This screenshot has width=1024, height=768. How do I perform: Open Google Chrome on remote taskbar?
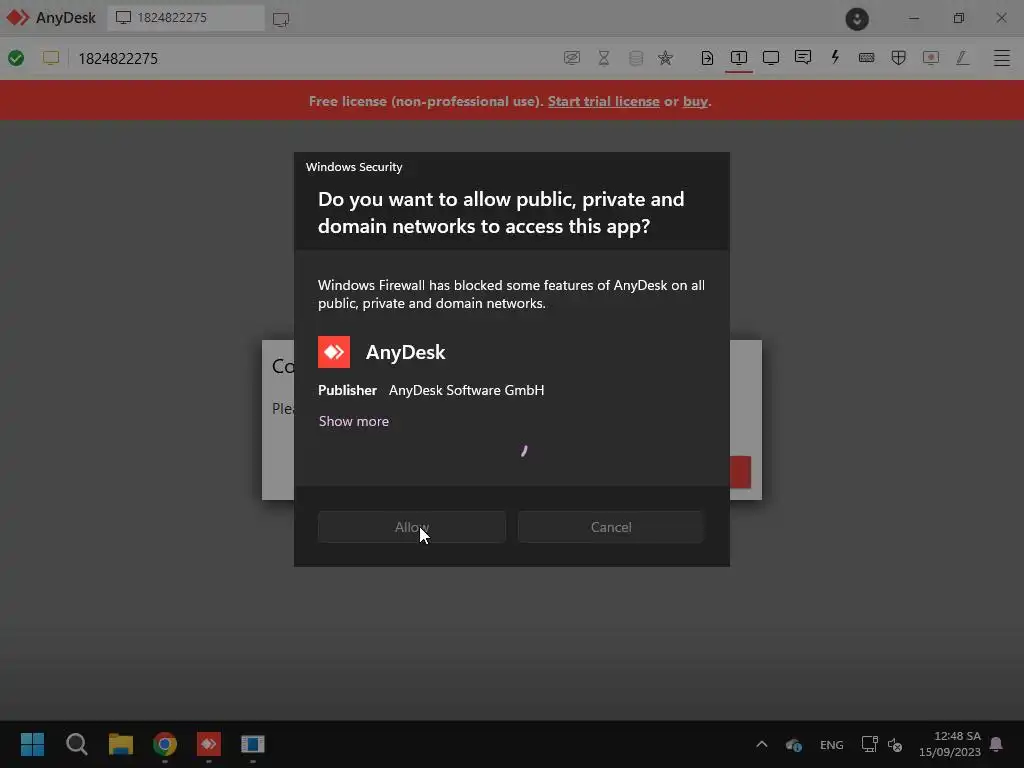(x=165, y=744)
